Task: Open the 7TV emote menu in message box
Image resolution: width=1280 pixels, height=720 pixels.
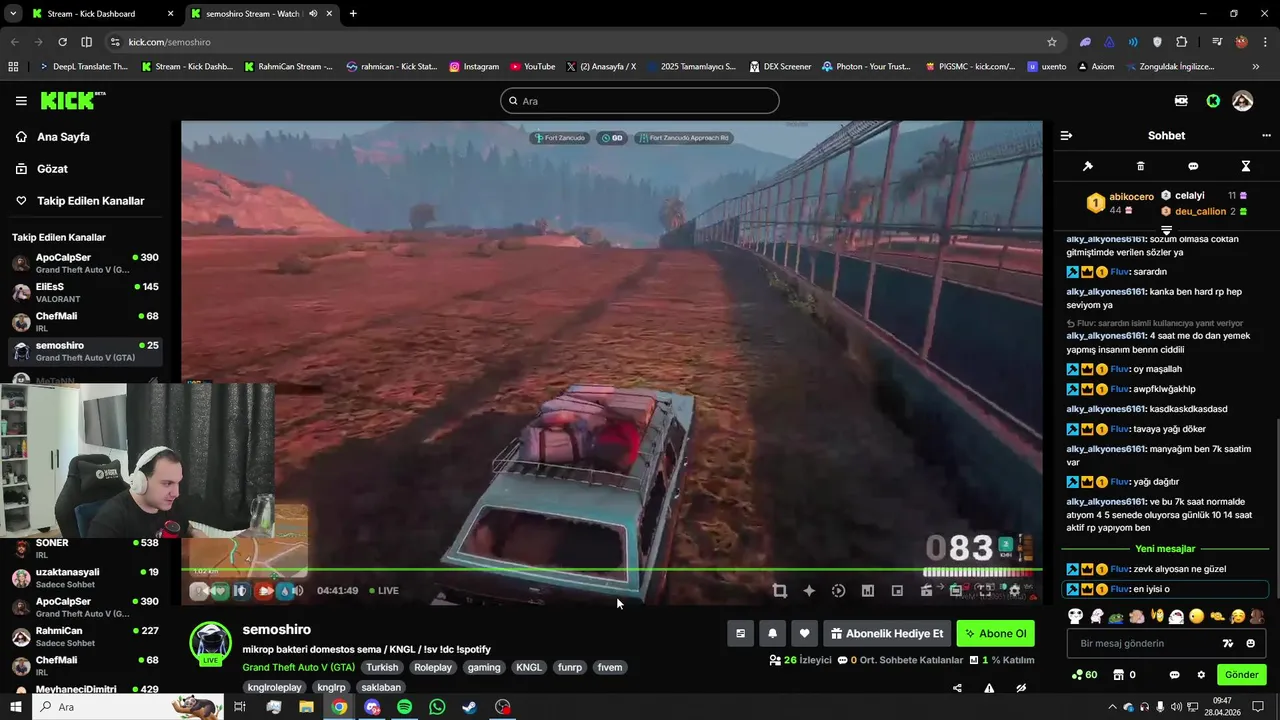Action: 1229,643
